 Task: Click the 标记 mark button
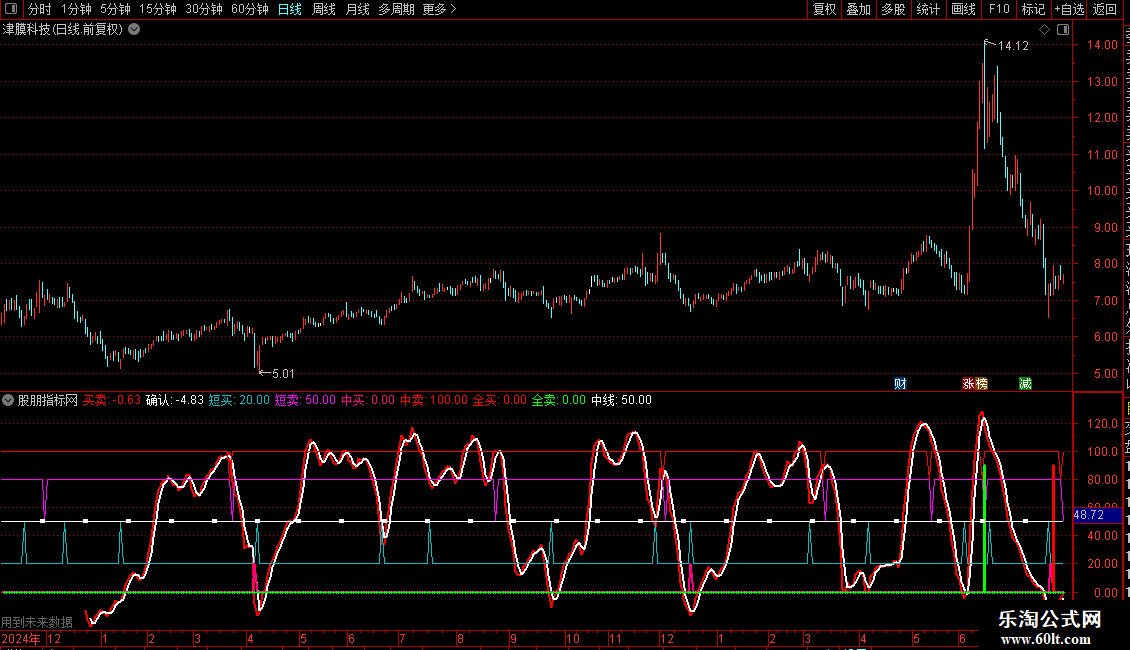pos(1033,9)
